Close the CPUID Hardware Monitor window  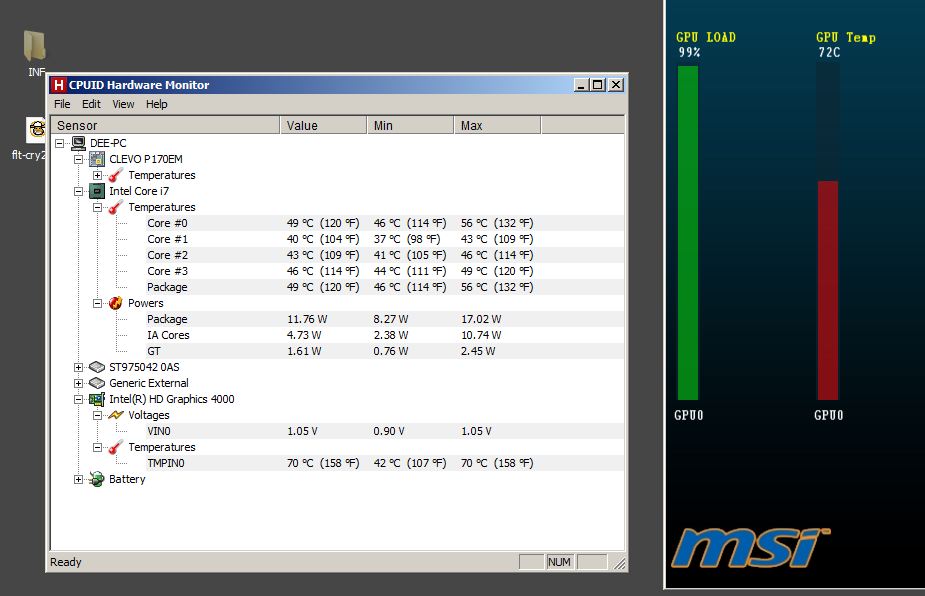point(616,85)
